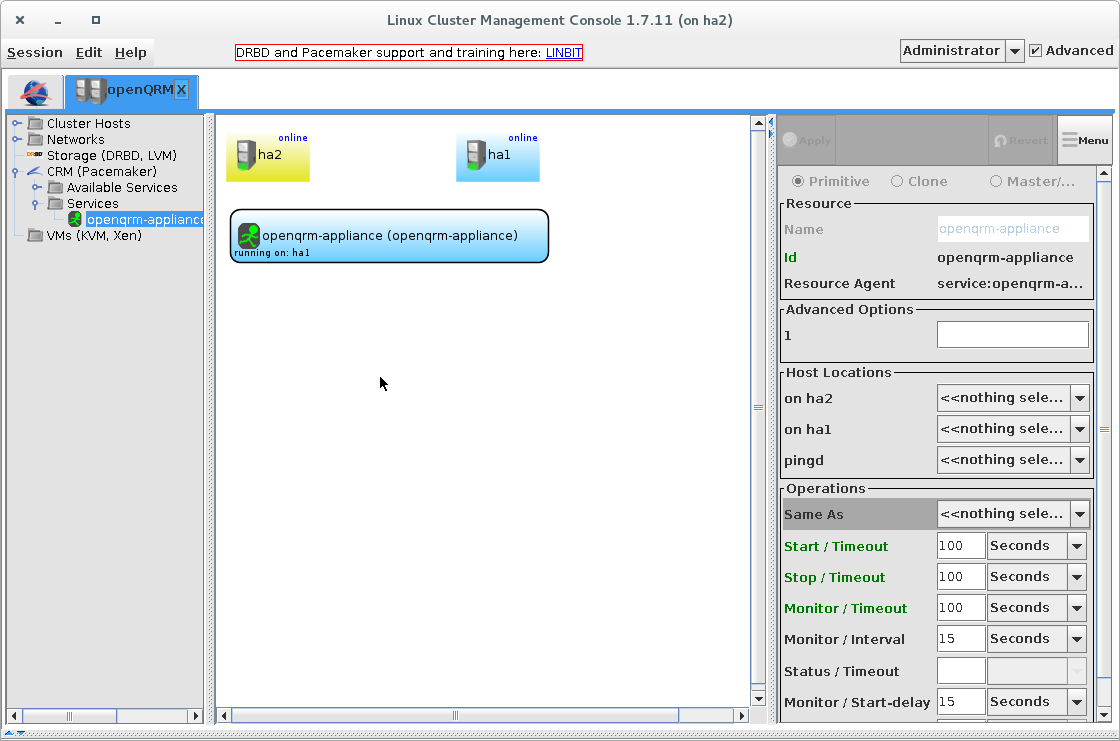Image resolution: width=1120 pixels, height=741 pixels.
Task: Open the Session menu
Action: pyautogui.click(x=35, y=53)
